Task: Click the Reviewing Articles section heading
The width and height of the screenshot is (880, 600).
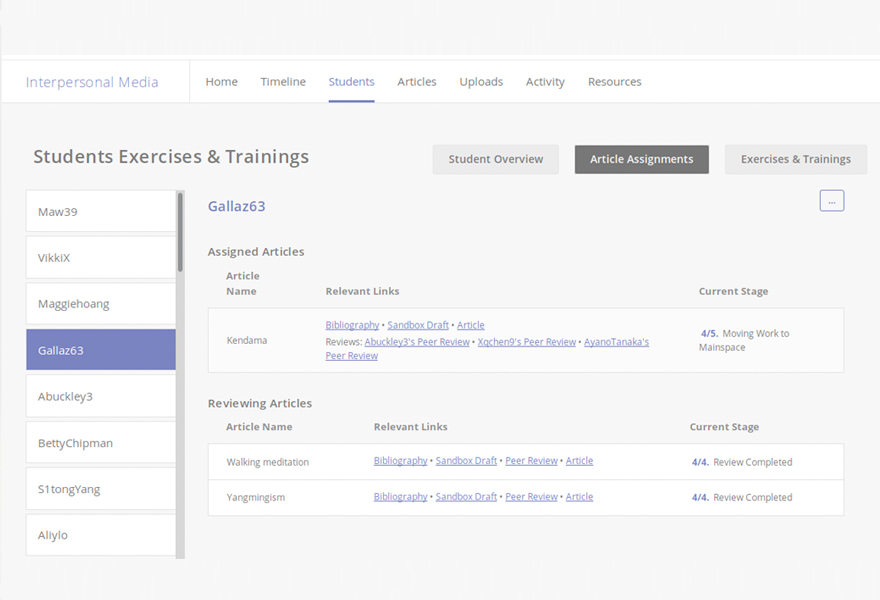Action: click(260, 403)
